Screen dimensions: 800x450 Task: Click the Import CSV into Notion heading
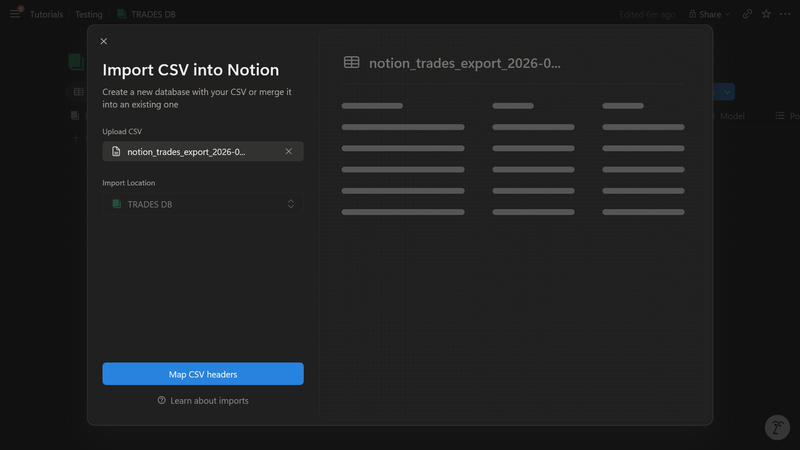(191, 70)
